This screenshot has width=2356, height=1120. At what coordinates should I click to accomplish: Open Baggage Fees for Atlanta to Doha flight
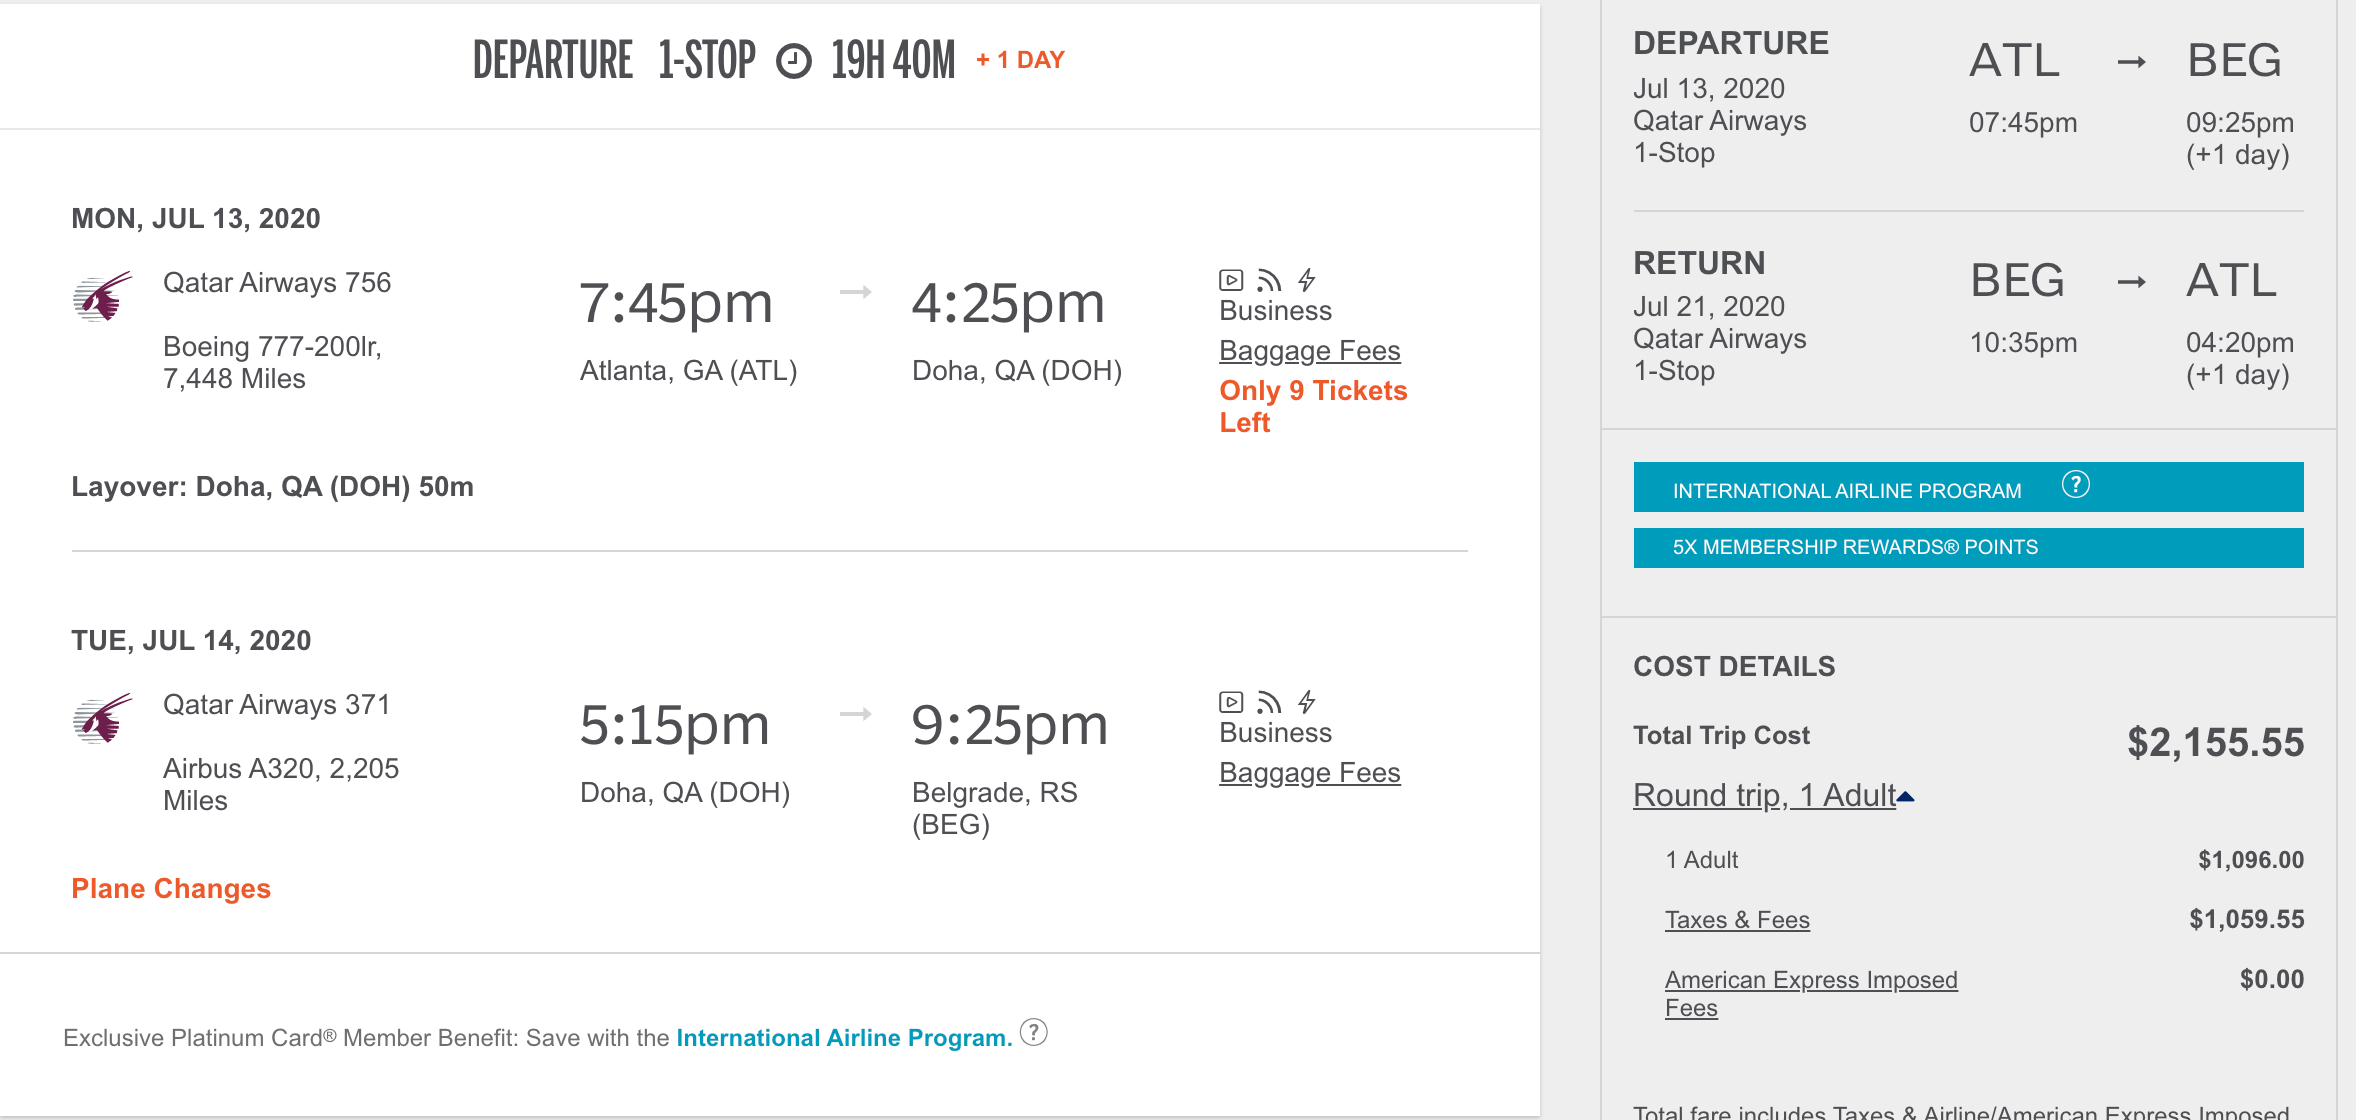[1309, 351]
